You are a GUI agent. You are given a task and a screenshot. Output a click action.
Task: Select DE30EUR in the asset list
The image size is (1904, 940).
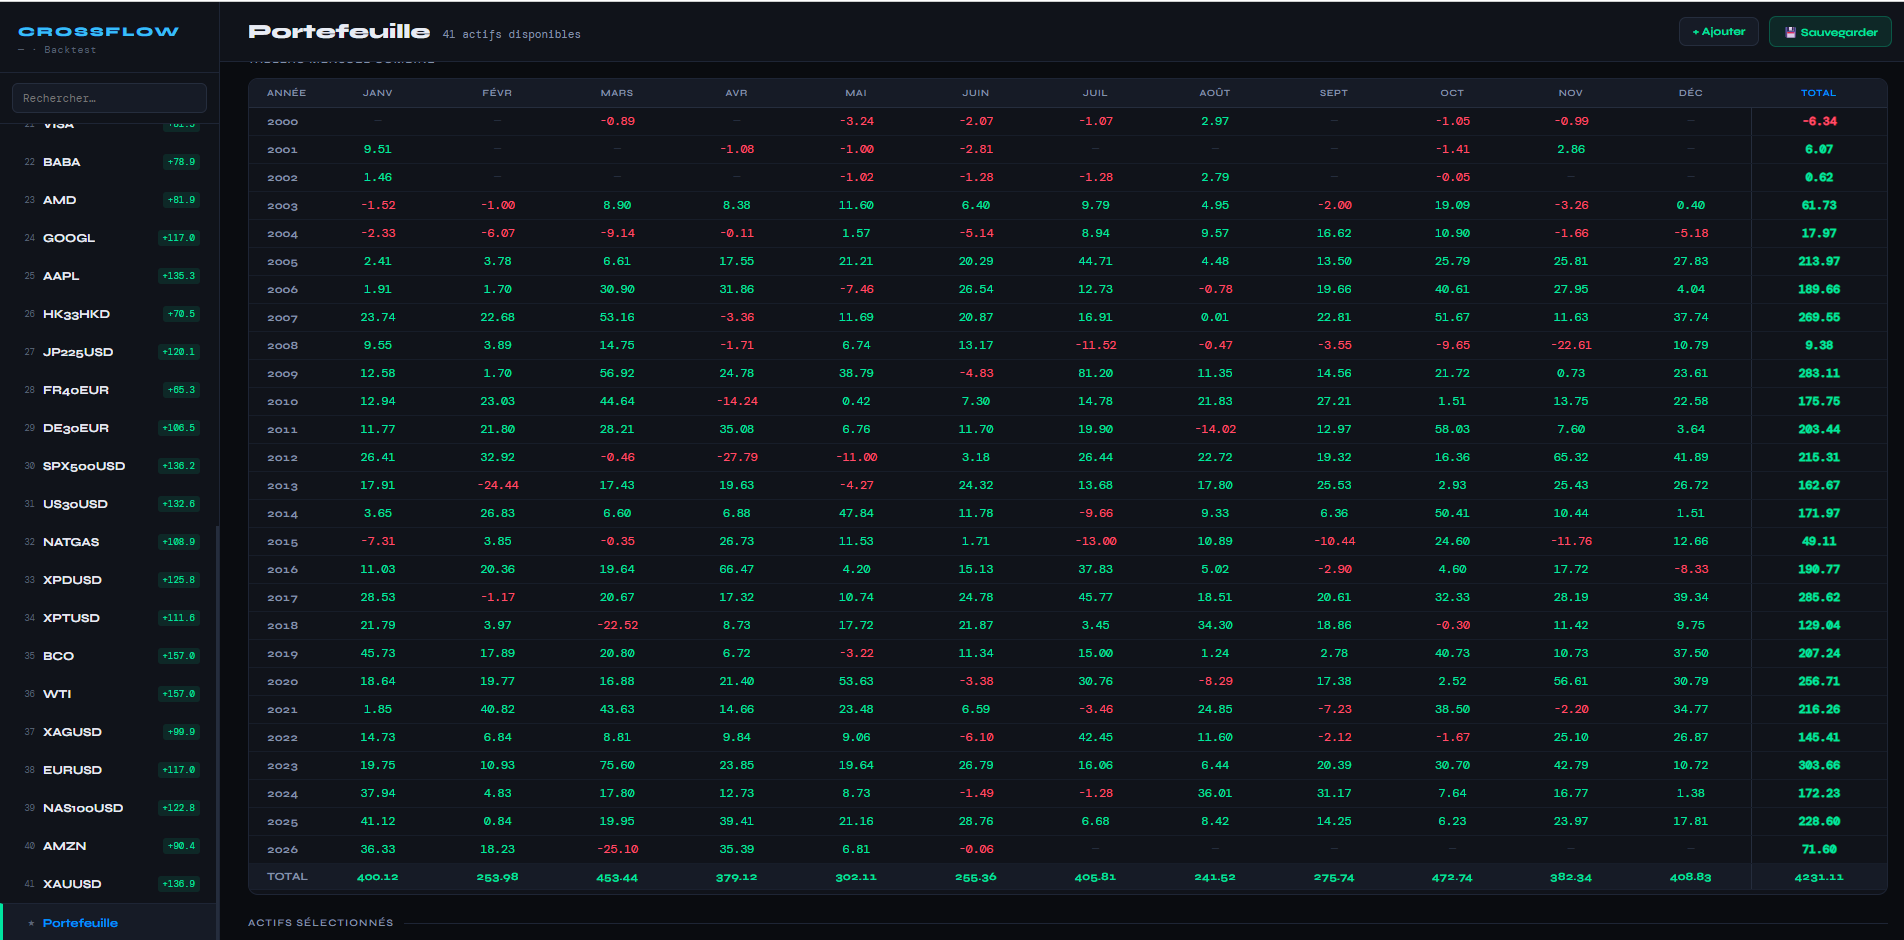tap(109, 428)
